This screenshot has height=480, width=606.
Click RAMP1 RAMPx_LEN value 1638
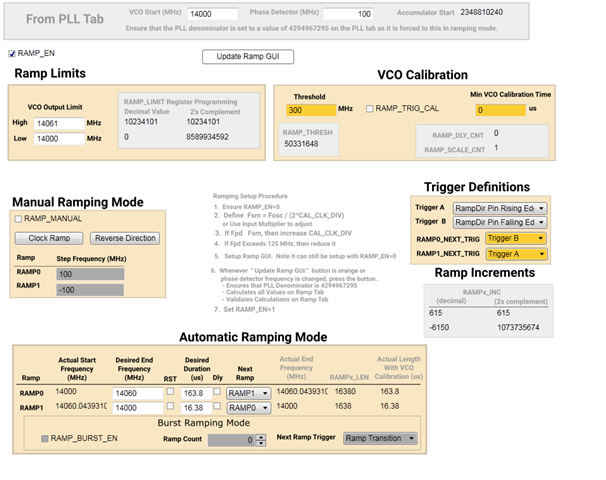pyautogui.click(x=343, y=406)
